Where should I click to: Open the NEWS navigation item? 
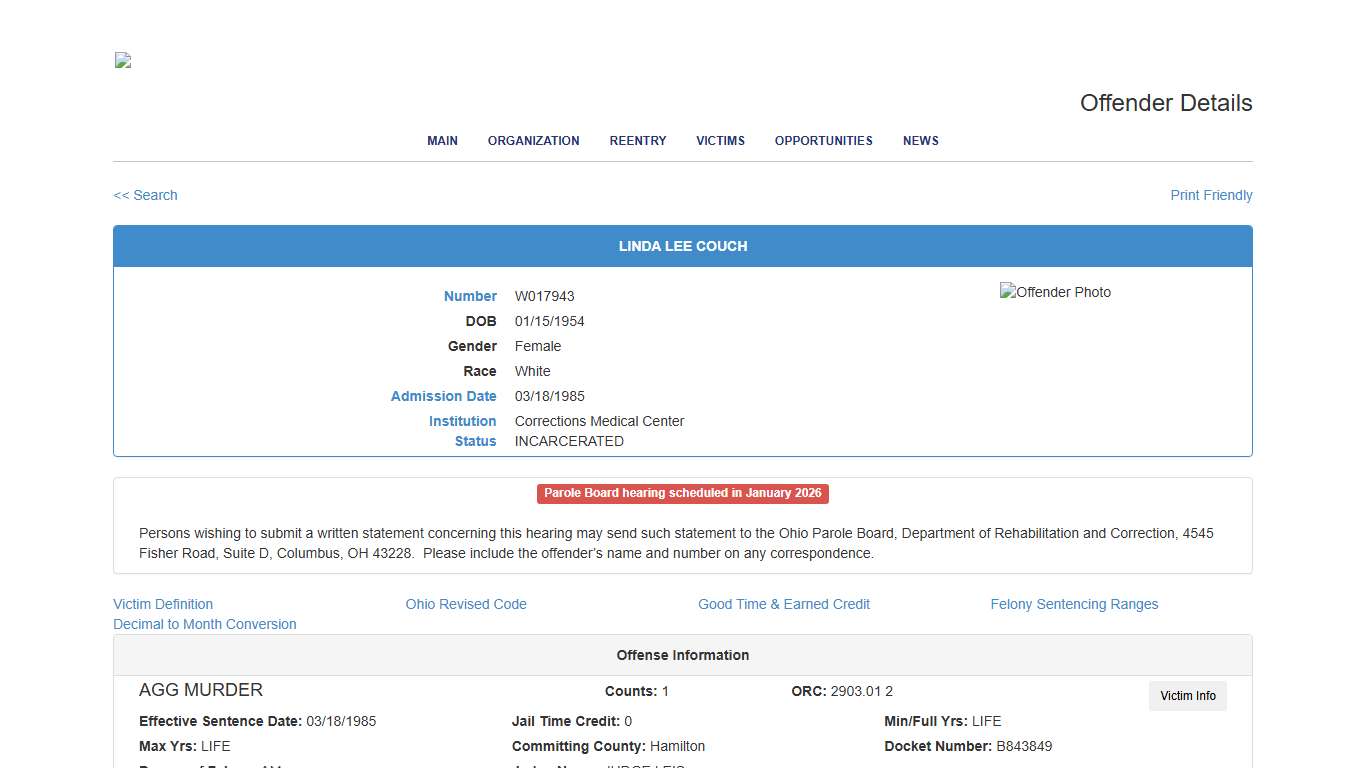tap(920, 141)
